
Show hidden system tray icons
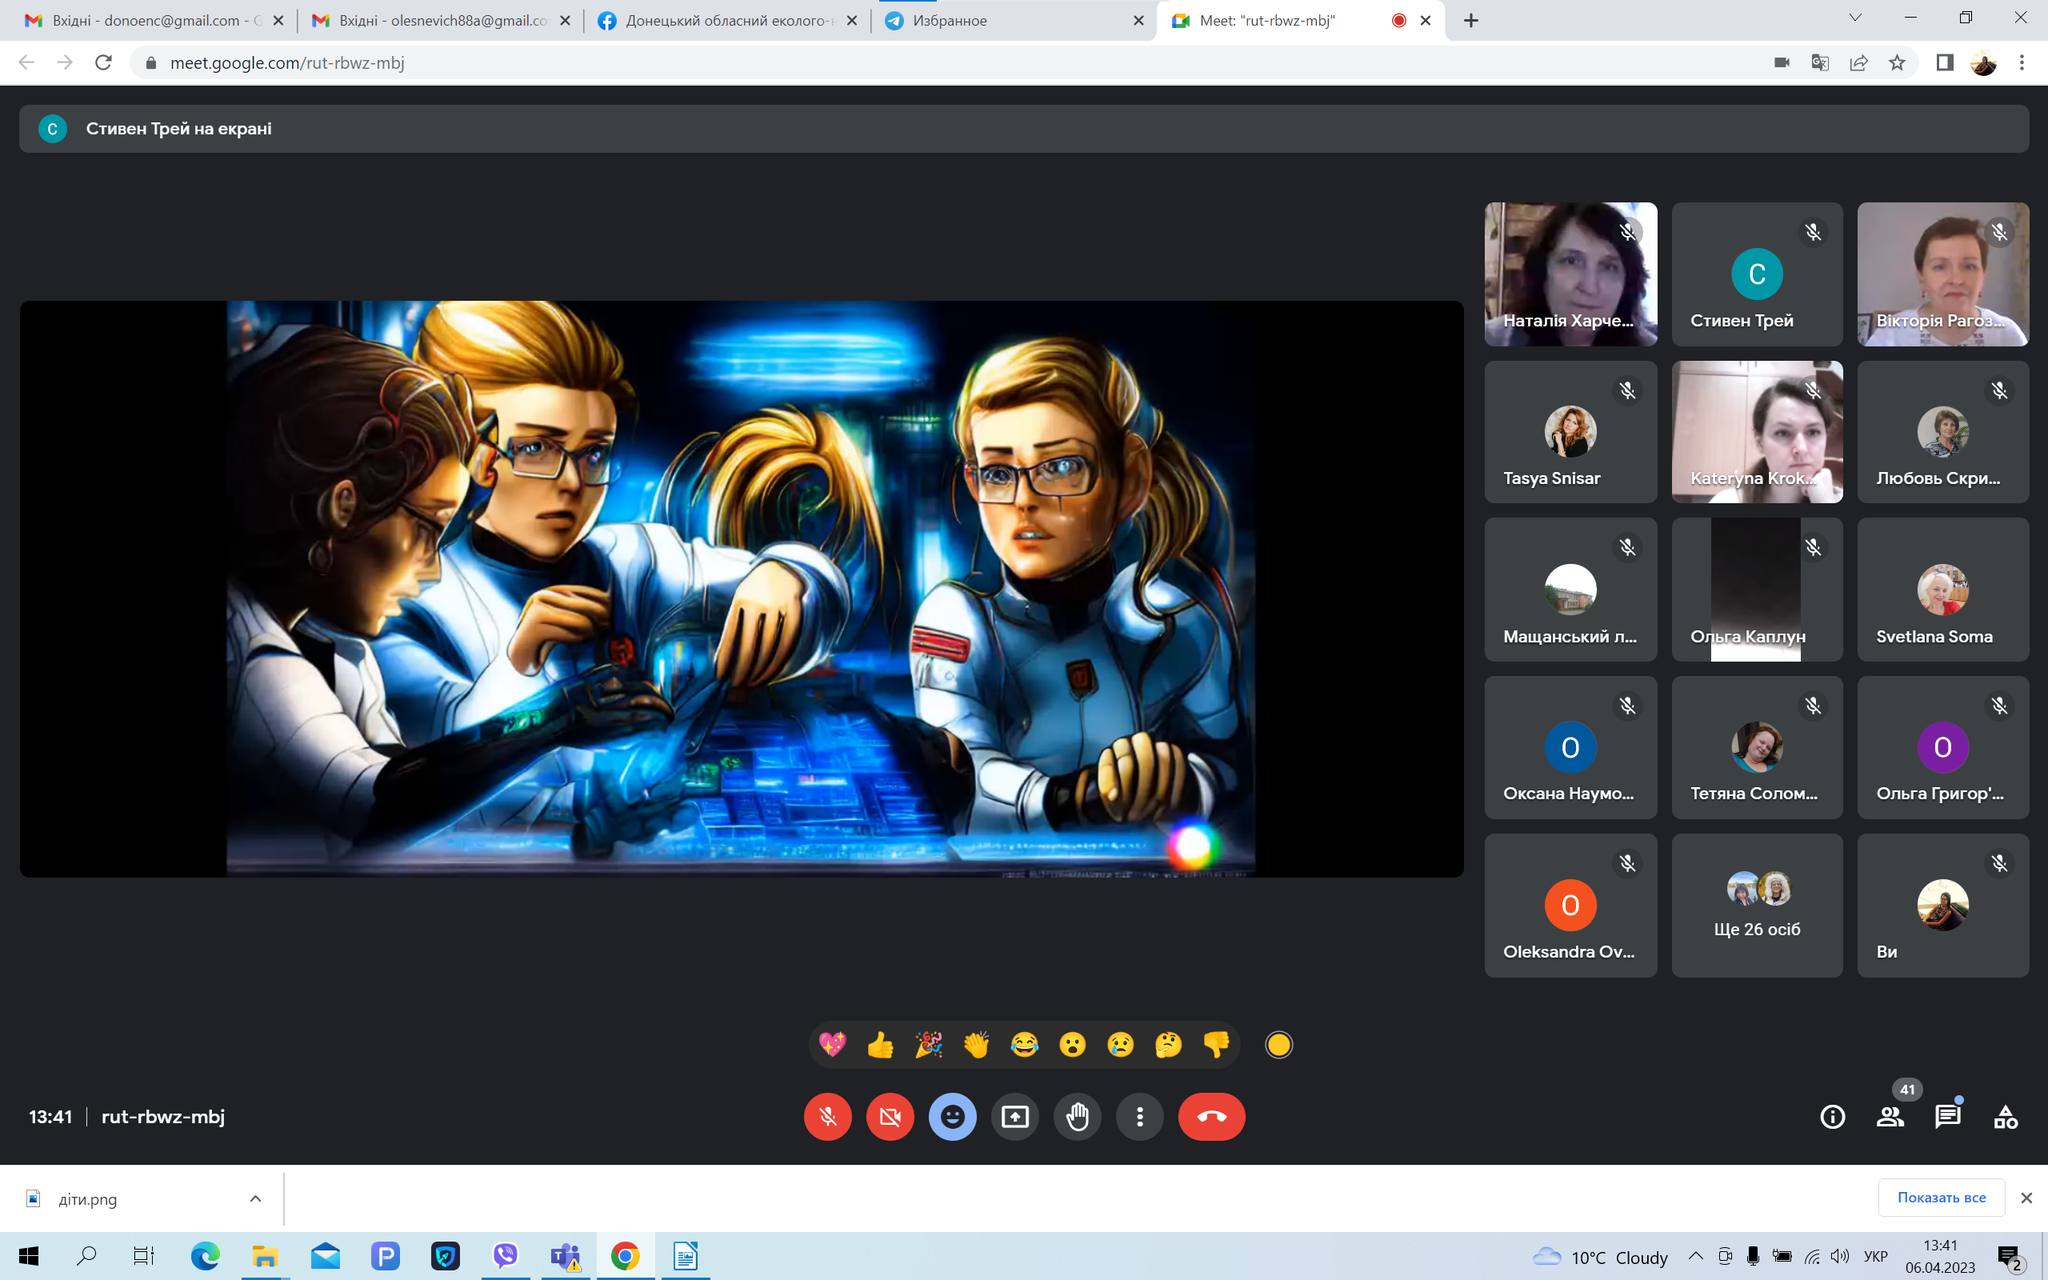[x=1695, y=1256]
